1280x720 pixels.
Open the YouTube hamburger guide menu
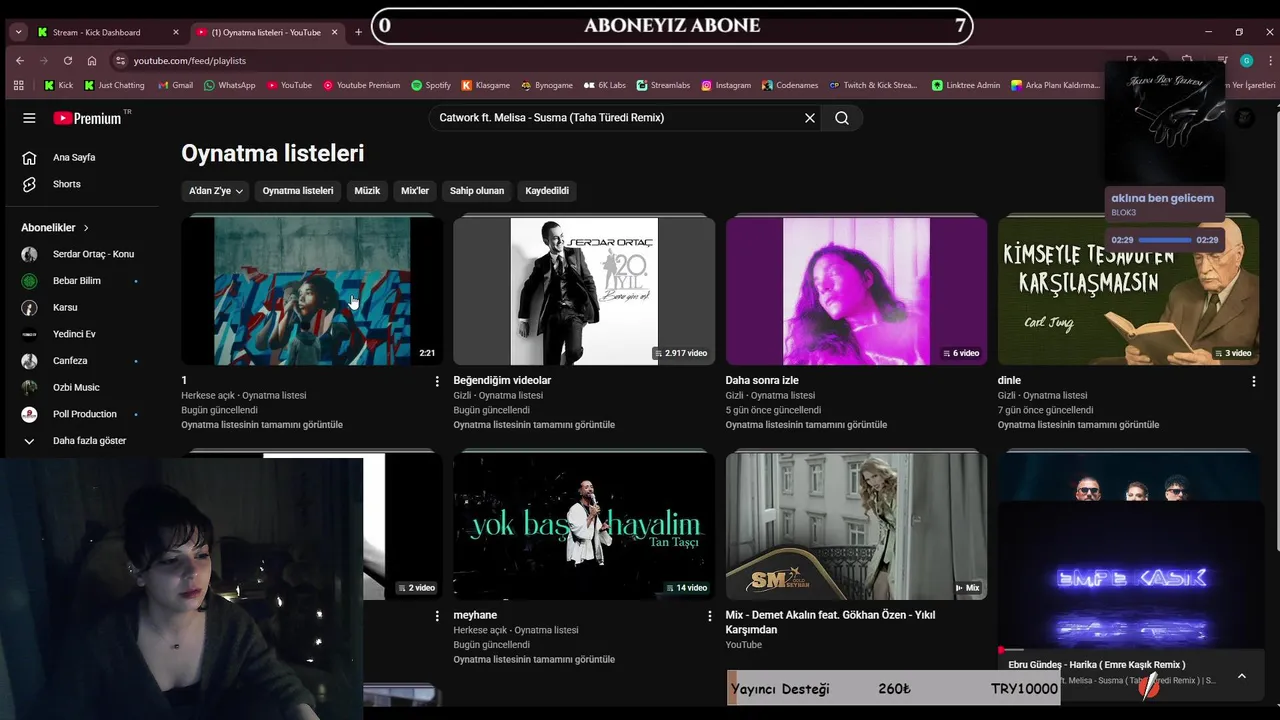click(29, 118)
